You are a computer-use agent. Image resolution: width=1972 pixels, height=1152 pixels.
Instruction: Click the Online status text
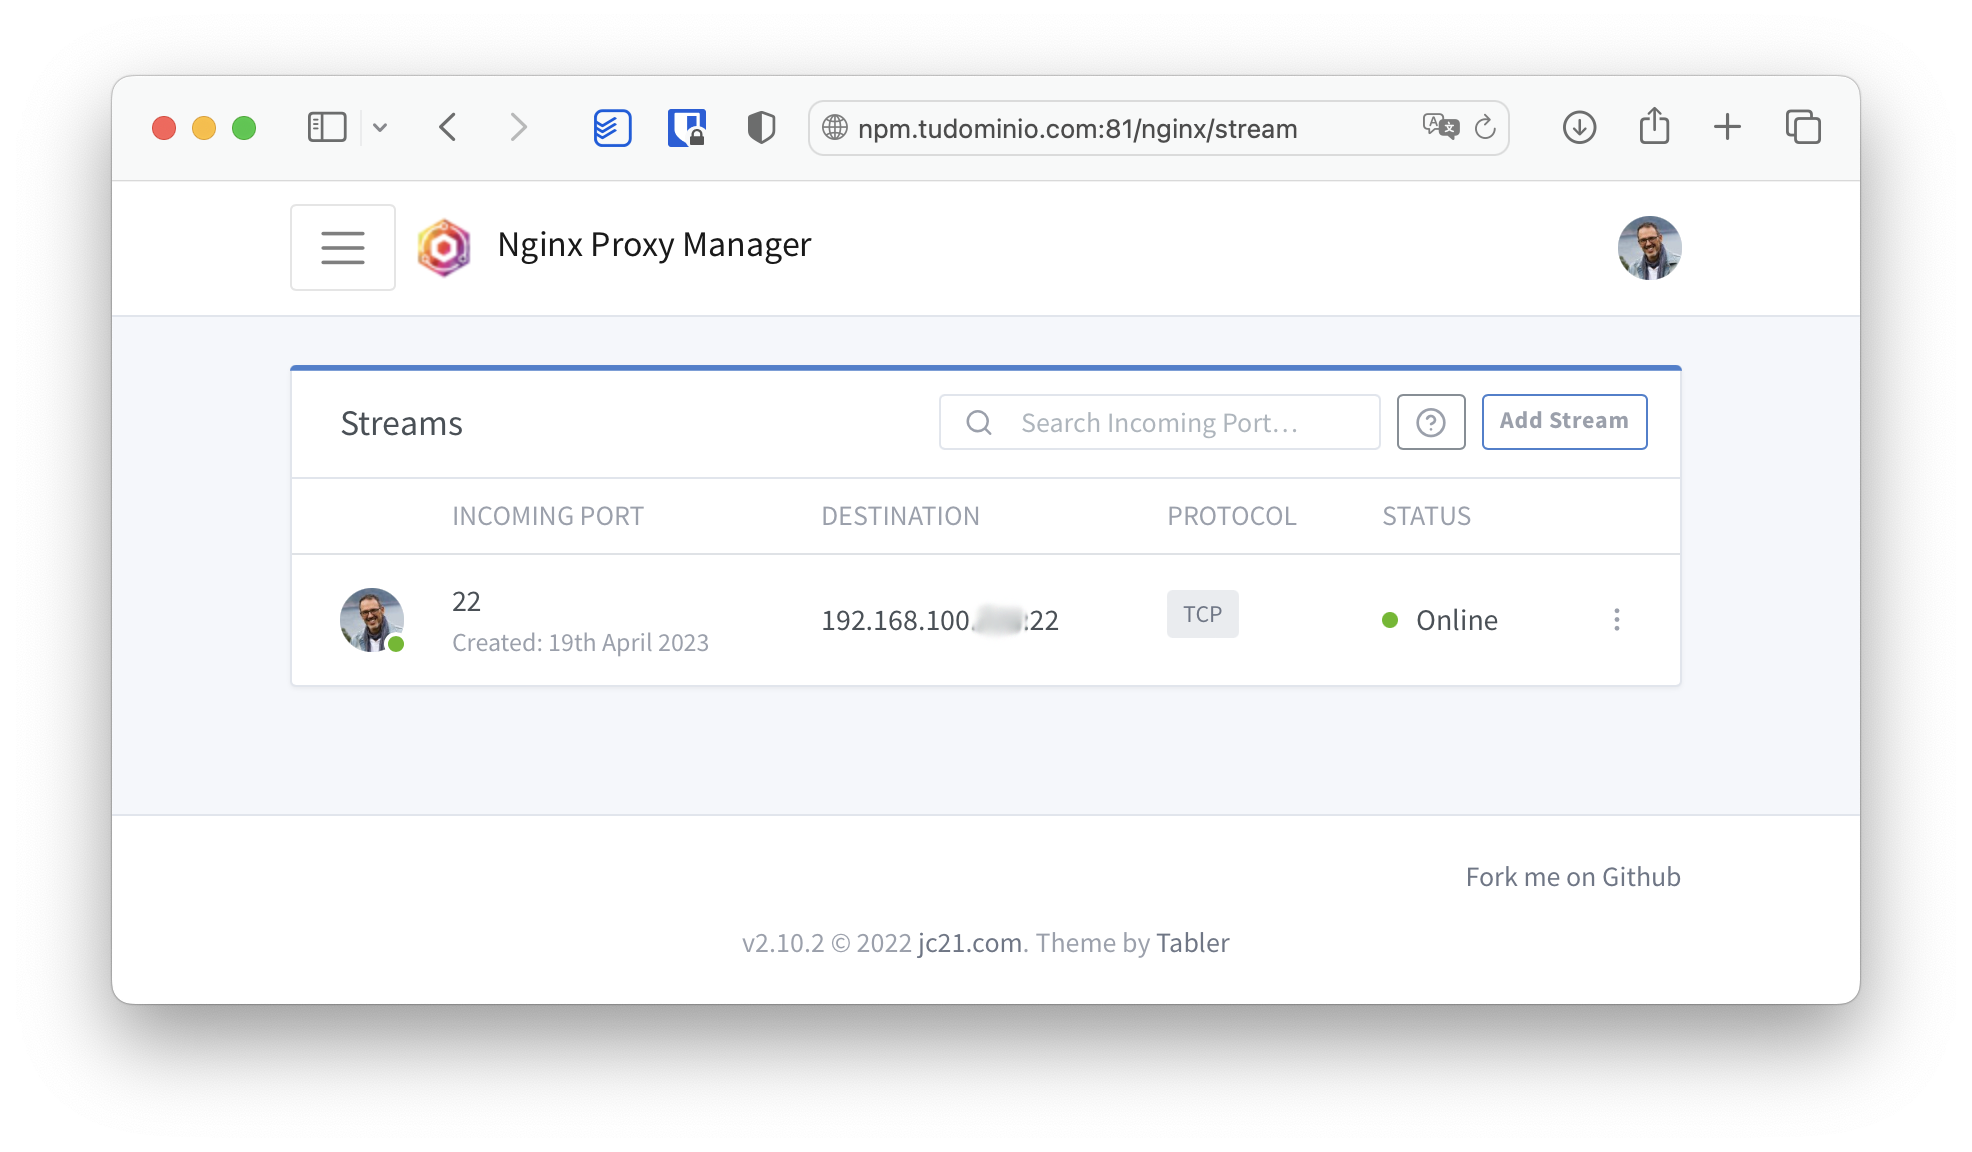coord(1457,620)
